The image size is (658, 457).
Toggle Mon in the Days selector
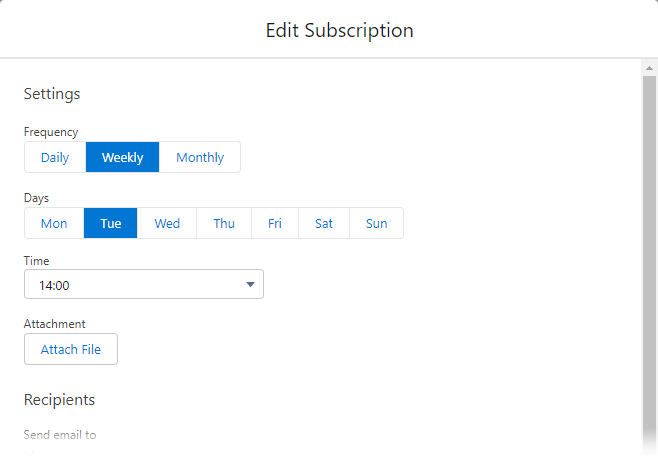[54, 223]
